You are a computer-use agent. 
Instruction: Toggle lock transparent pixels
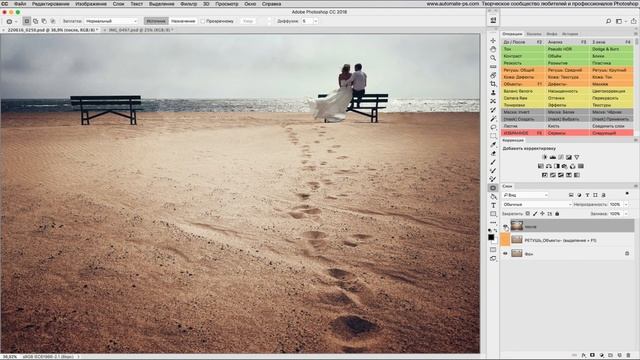click(527, 213)
